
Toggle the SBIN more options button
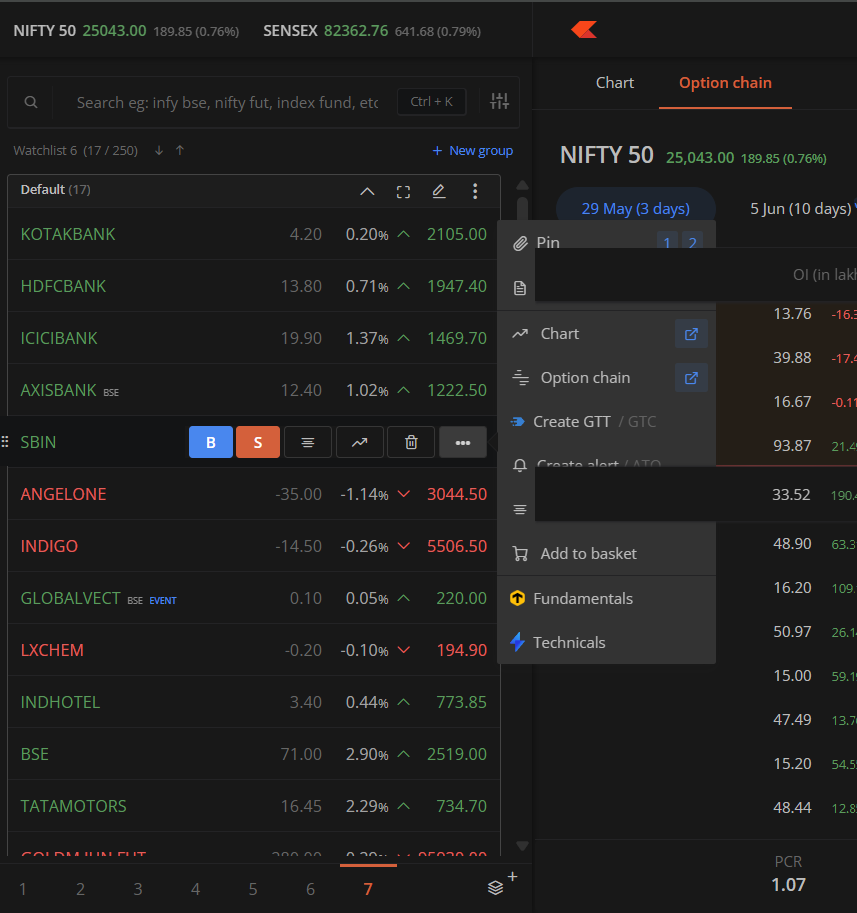(x=462, y=442)
